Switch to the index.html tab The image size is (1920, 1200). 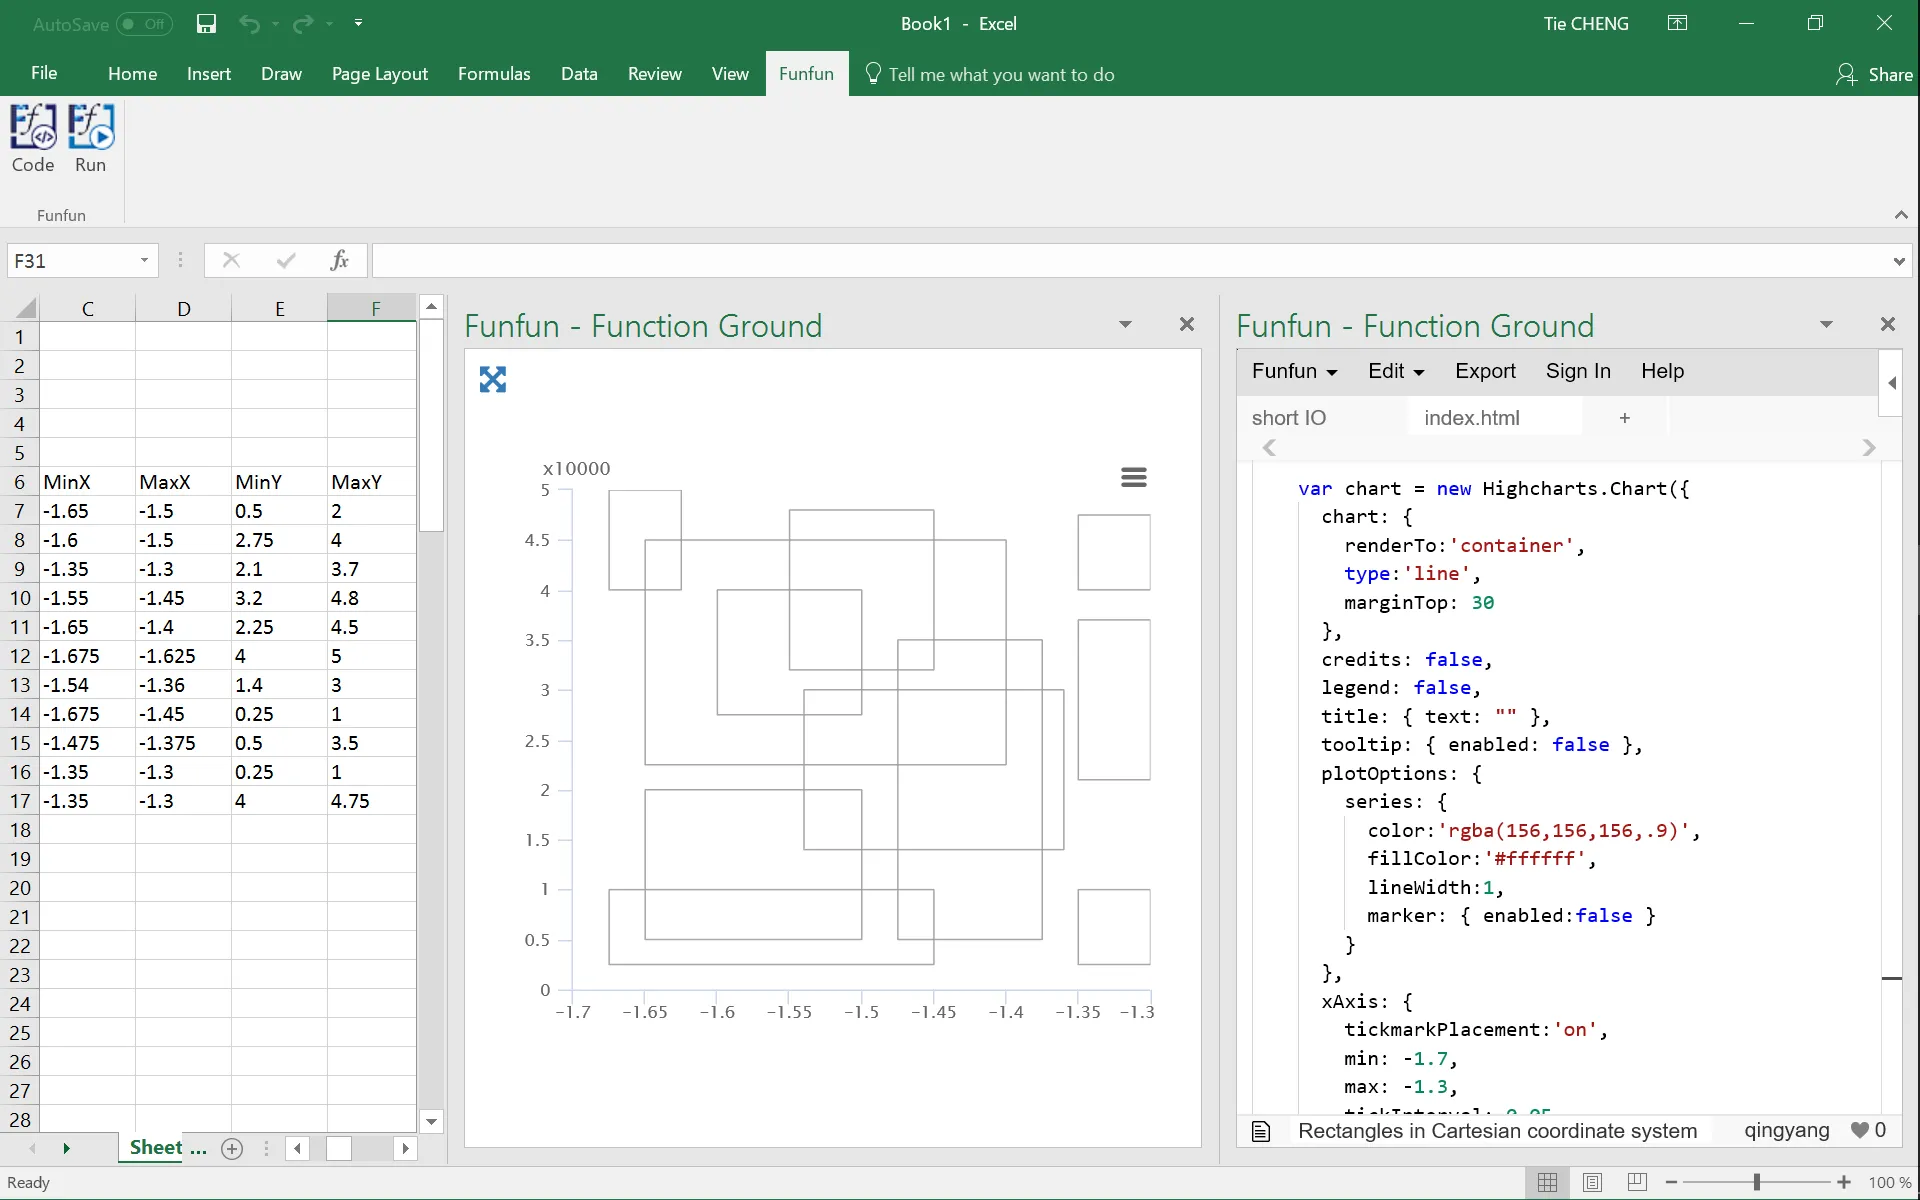(1471, 418)
